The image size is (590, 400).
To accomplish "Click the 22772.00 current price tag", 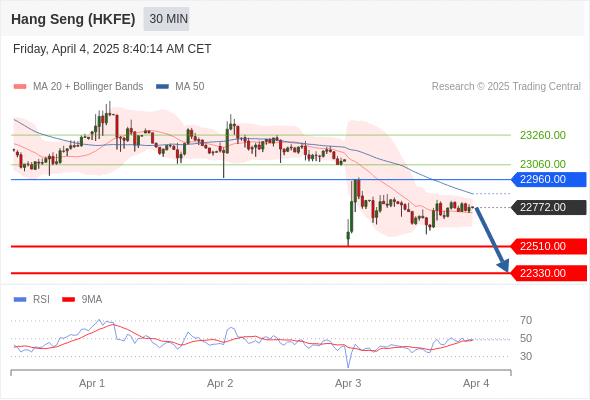I will coord(549,207).
